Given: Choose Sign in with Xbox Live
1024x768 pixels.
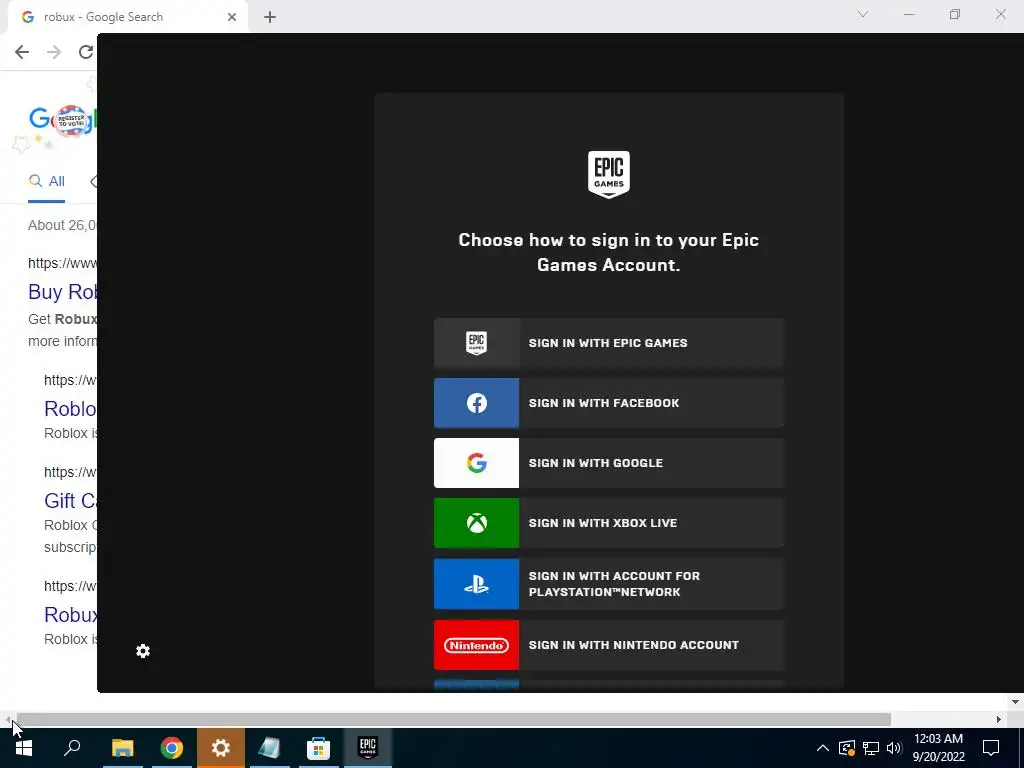Looking at the screenshot, I should tap(609, 523).
